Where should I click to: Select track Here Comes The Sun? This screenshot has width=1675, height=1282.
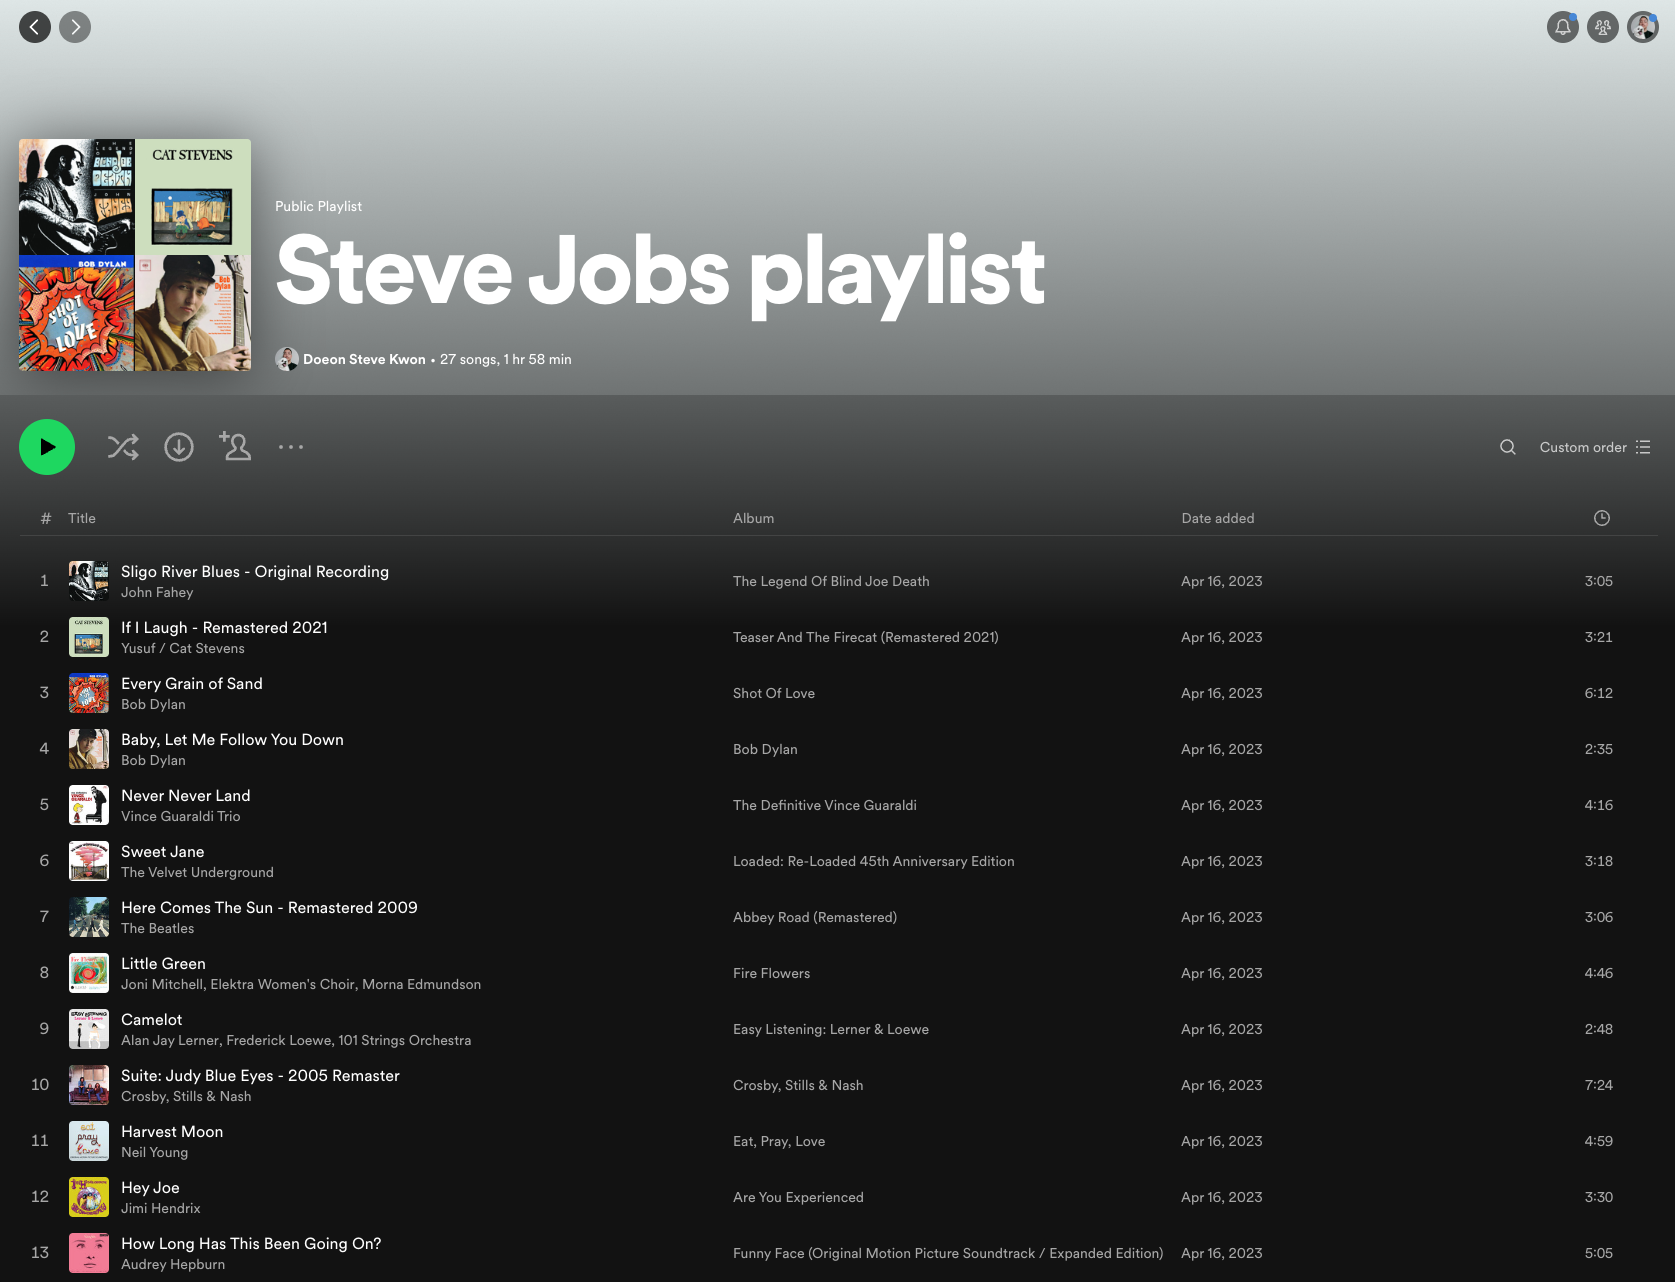click(269, 907)
